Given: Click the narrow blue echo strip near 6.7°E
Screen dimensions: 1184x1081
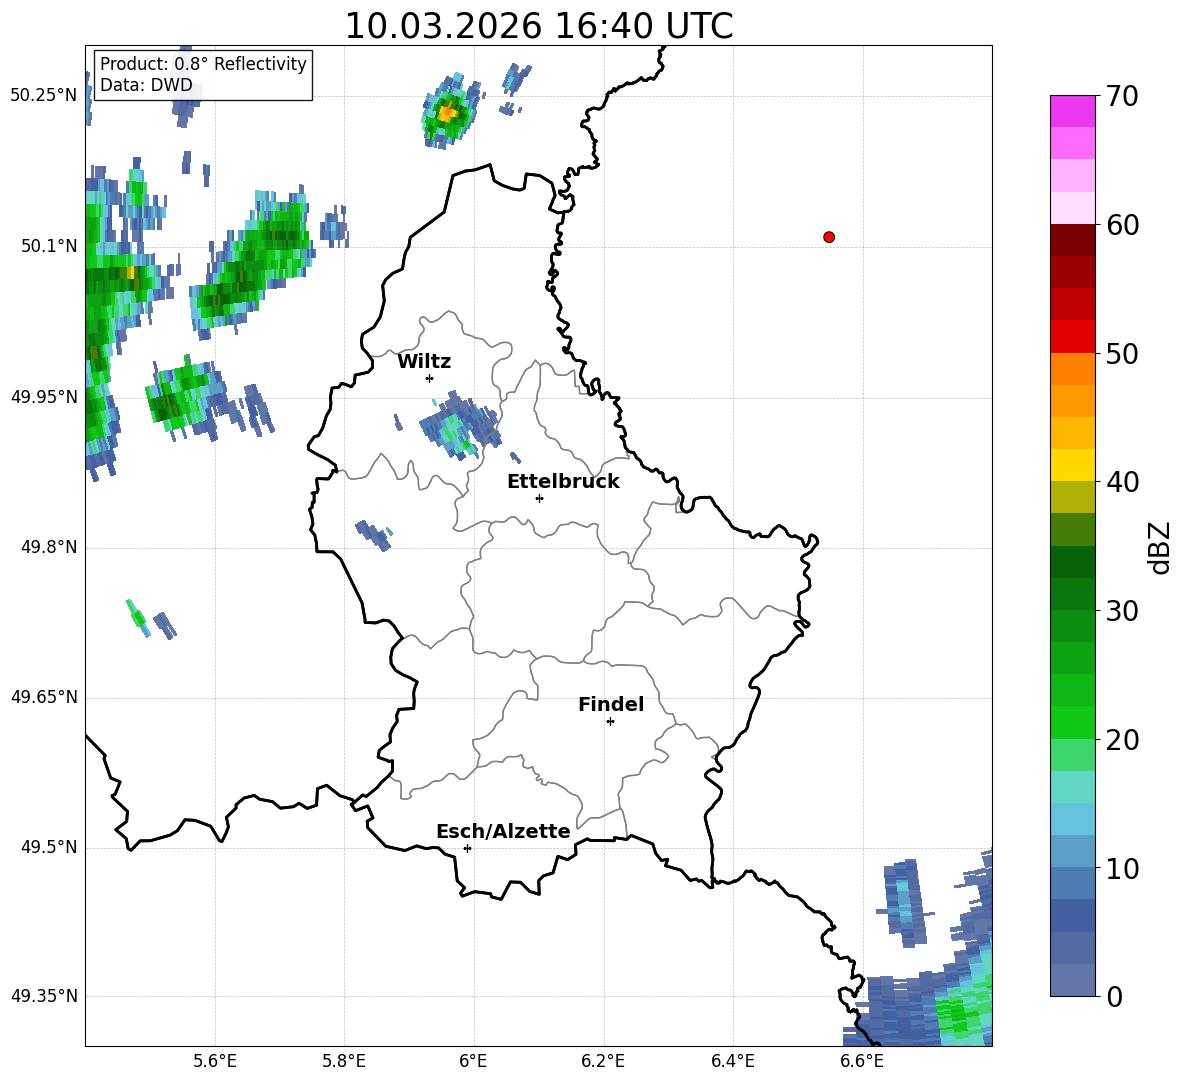Looking at the screenshot, I should pos(905,903).
